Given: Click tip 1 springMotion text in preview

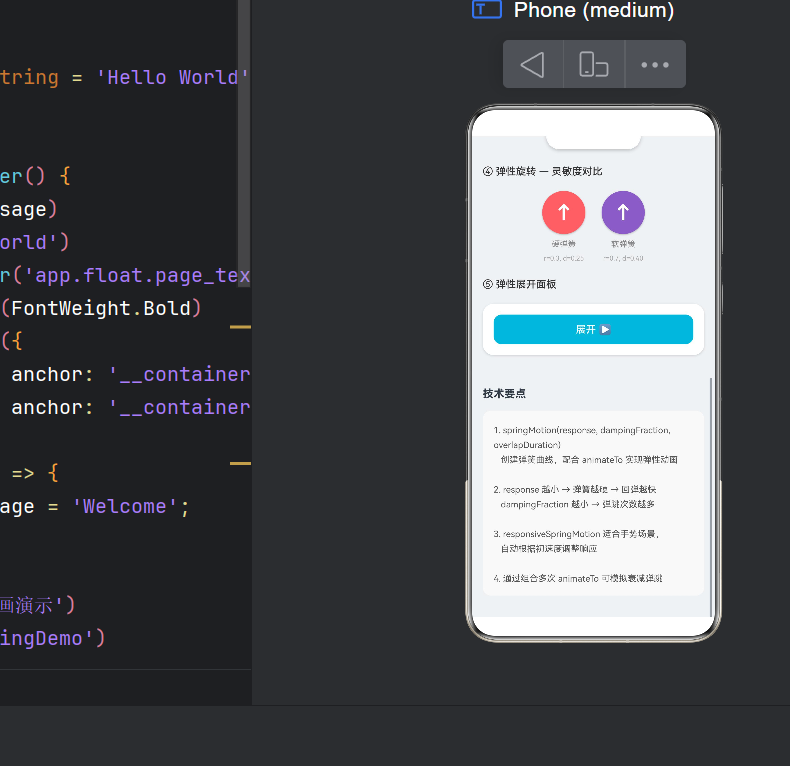Looking at the screenshot, I should click(x=585, y=444).
